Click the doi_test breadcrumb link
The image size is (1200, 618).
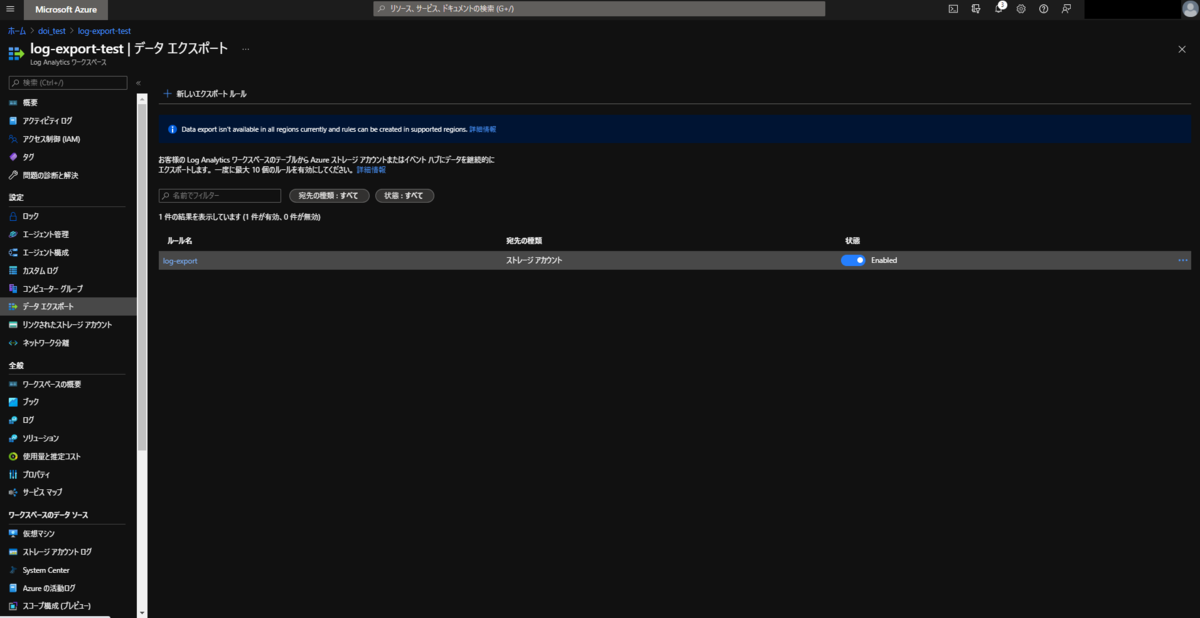[52, 31]
